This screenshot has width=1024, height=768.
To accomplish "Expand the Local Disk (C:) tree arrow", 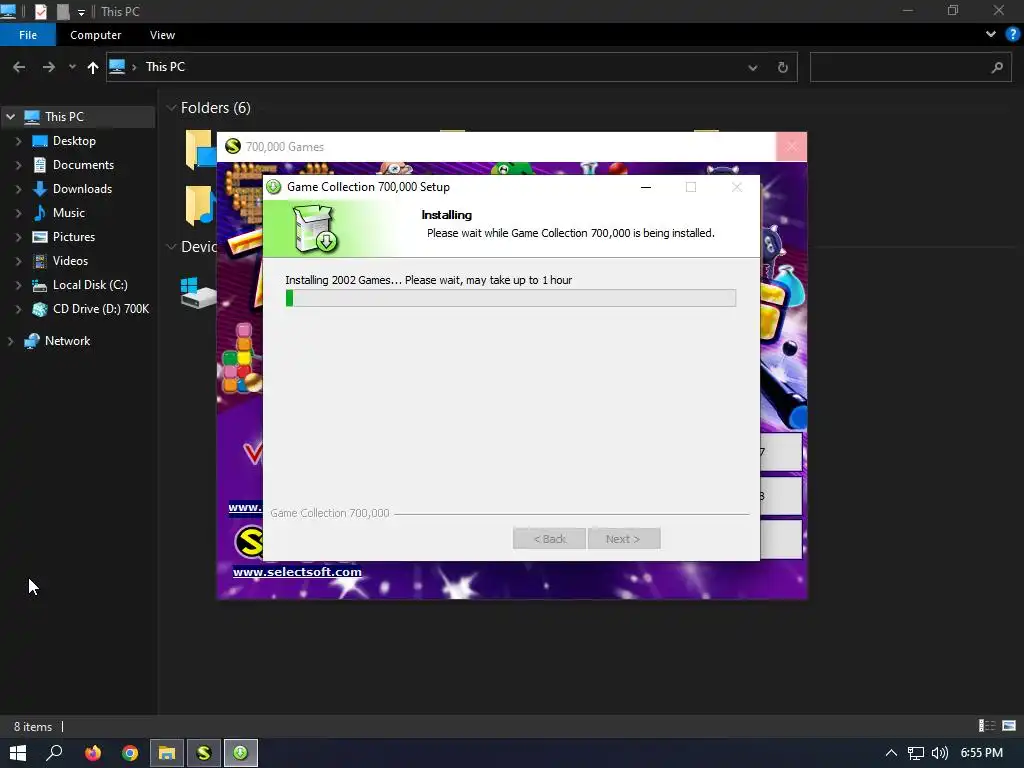I will 18,285.
